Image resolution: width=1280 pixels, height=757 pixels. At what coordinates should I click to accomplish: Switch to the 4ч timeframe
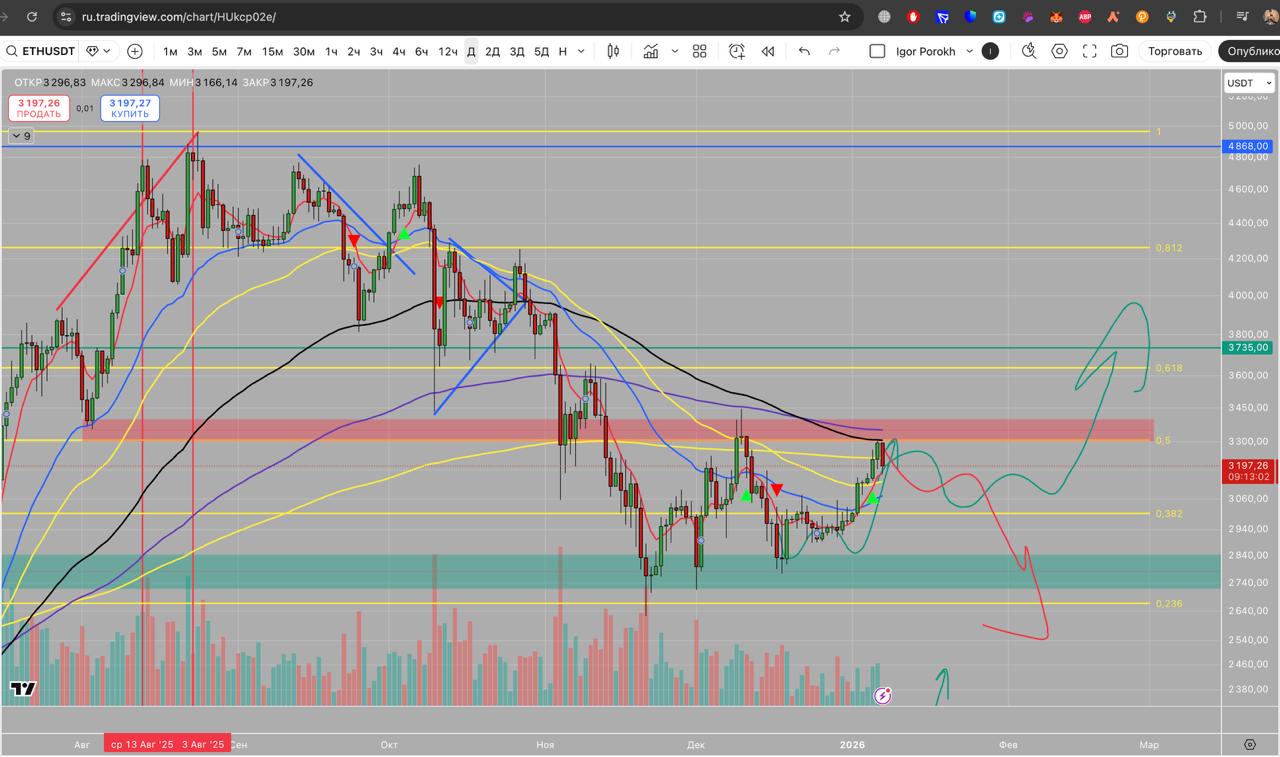pyautogui.click(x=399, y=51)
